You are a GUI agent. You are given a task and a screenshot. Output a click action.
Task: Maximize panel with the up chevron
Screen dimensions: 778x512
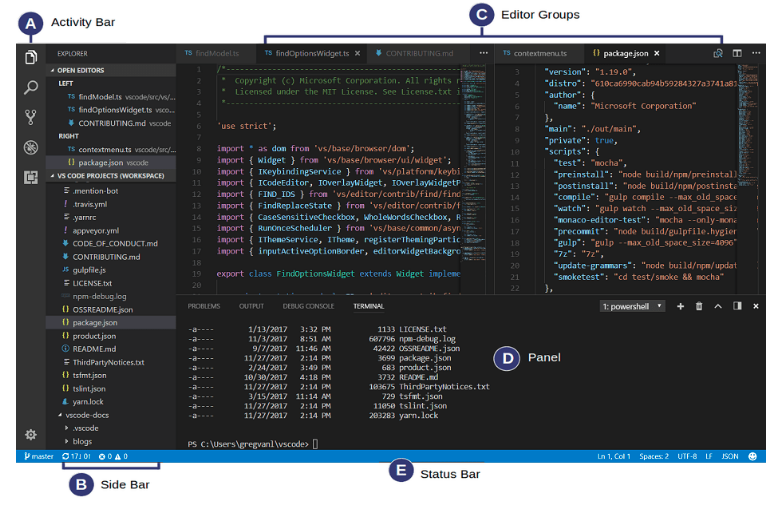point(718,306)
